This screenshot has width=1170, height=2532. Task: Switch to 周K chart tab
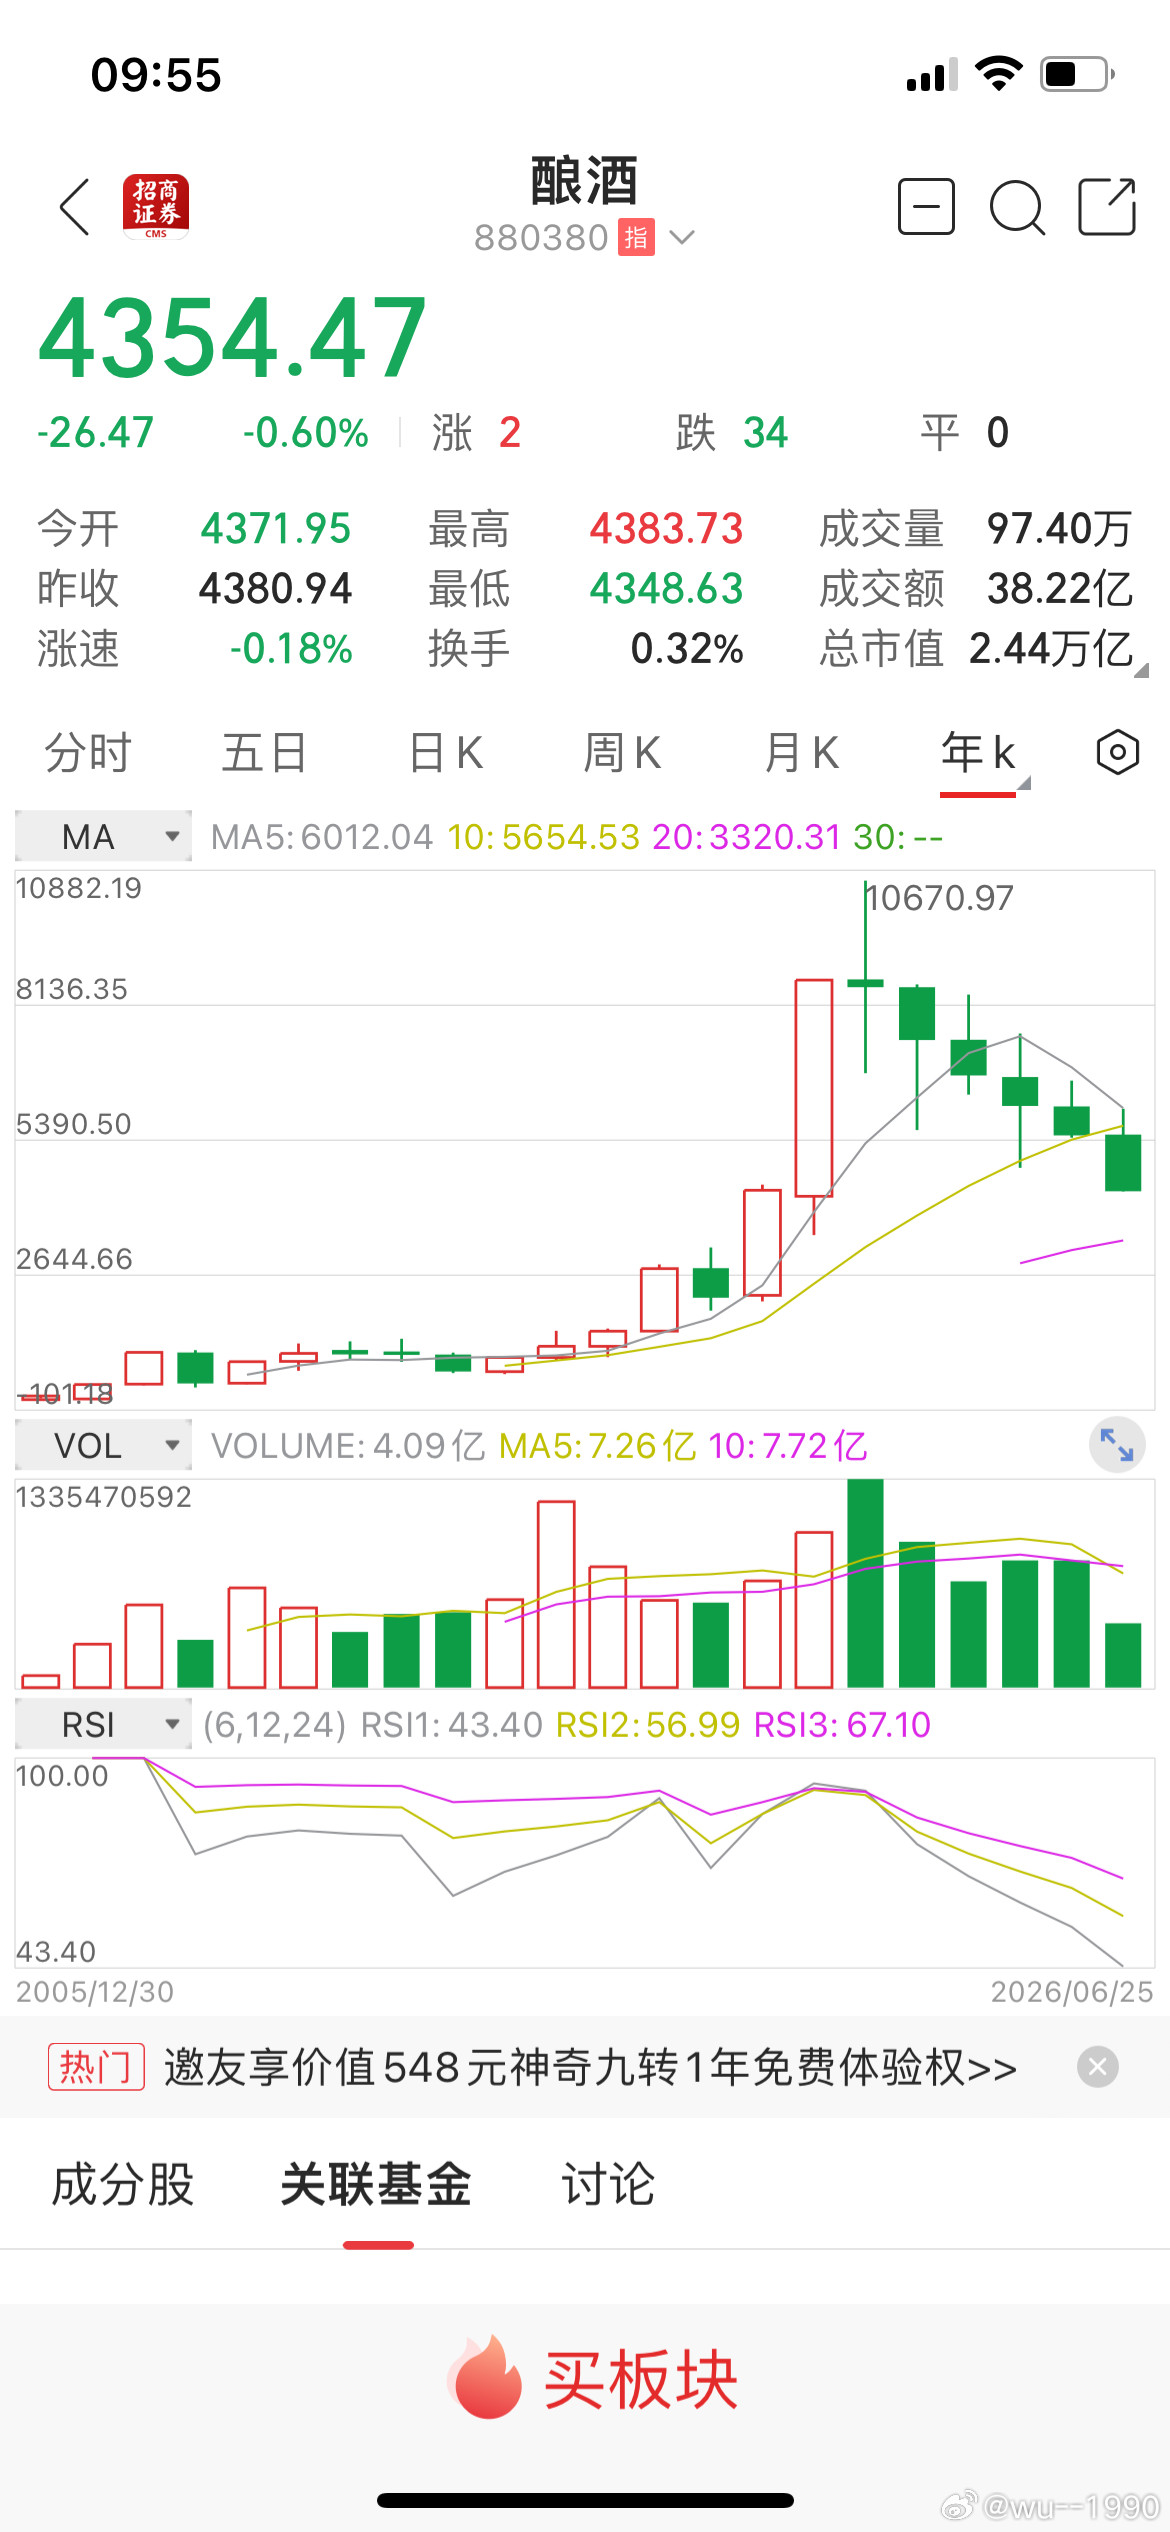coord(622,752)
